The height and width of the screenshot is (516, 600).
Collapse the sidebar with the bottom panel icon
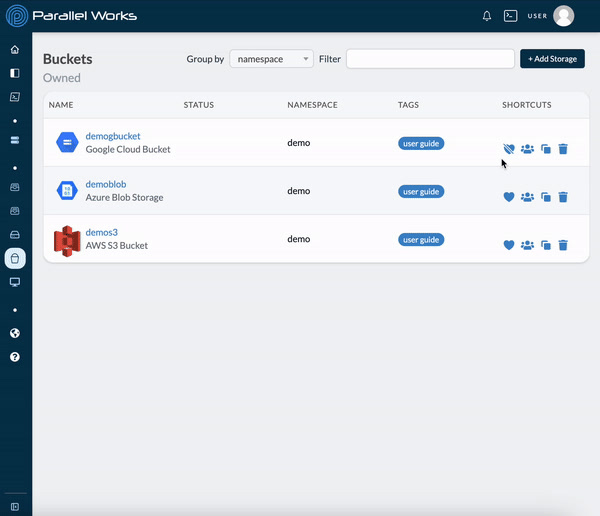tap(15, 507)
